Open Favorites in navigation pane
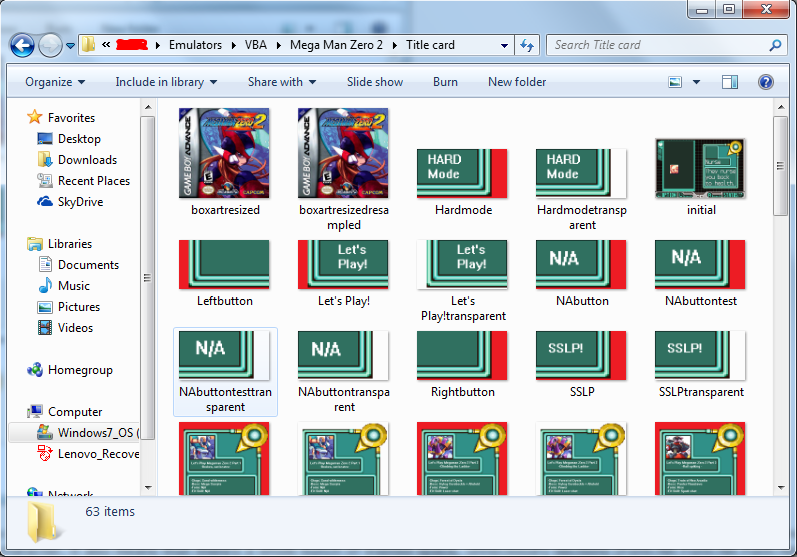Image resolution: width=797 pixels, height=557 pixels. [61, 117]
